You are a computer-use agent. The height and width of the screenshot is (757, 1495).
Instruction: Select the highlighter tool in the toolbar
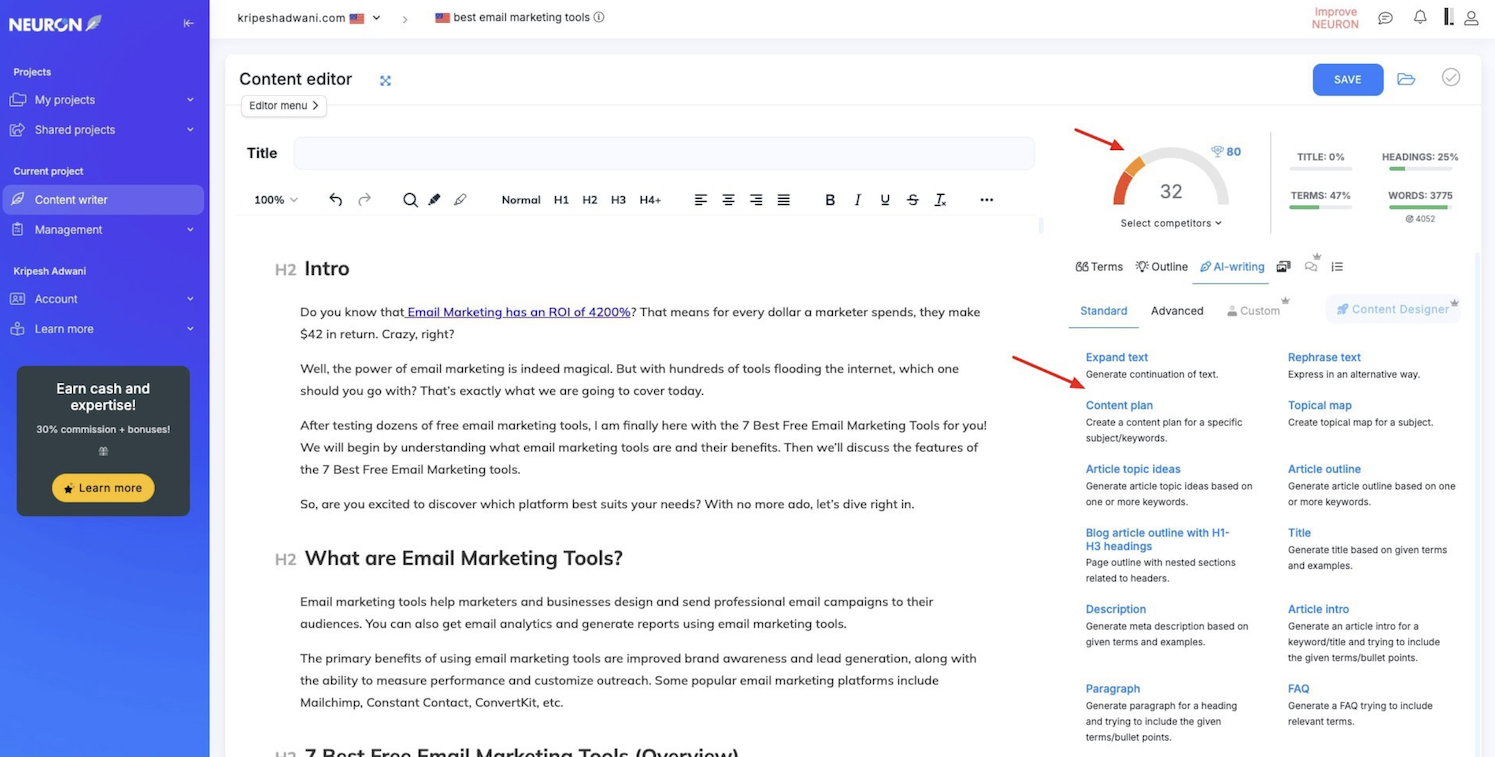click(434, 199)
